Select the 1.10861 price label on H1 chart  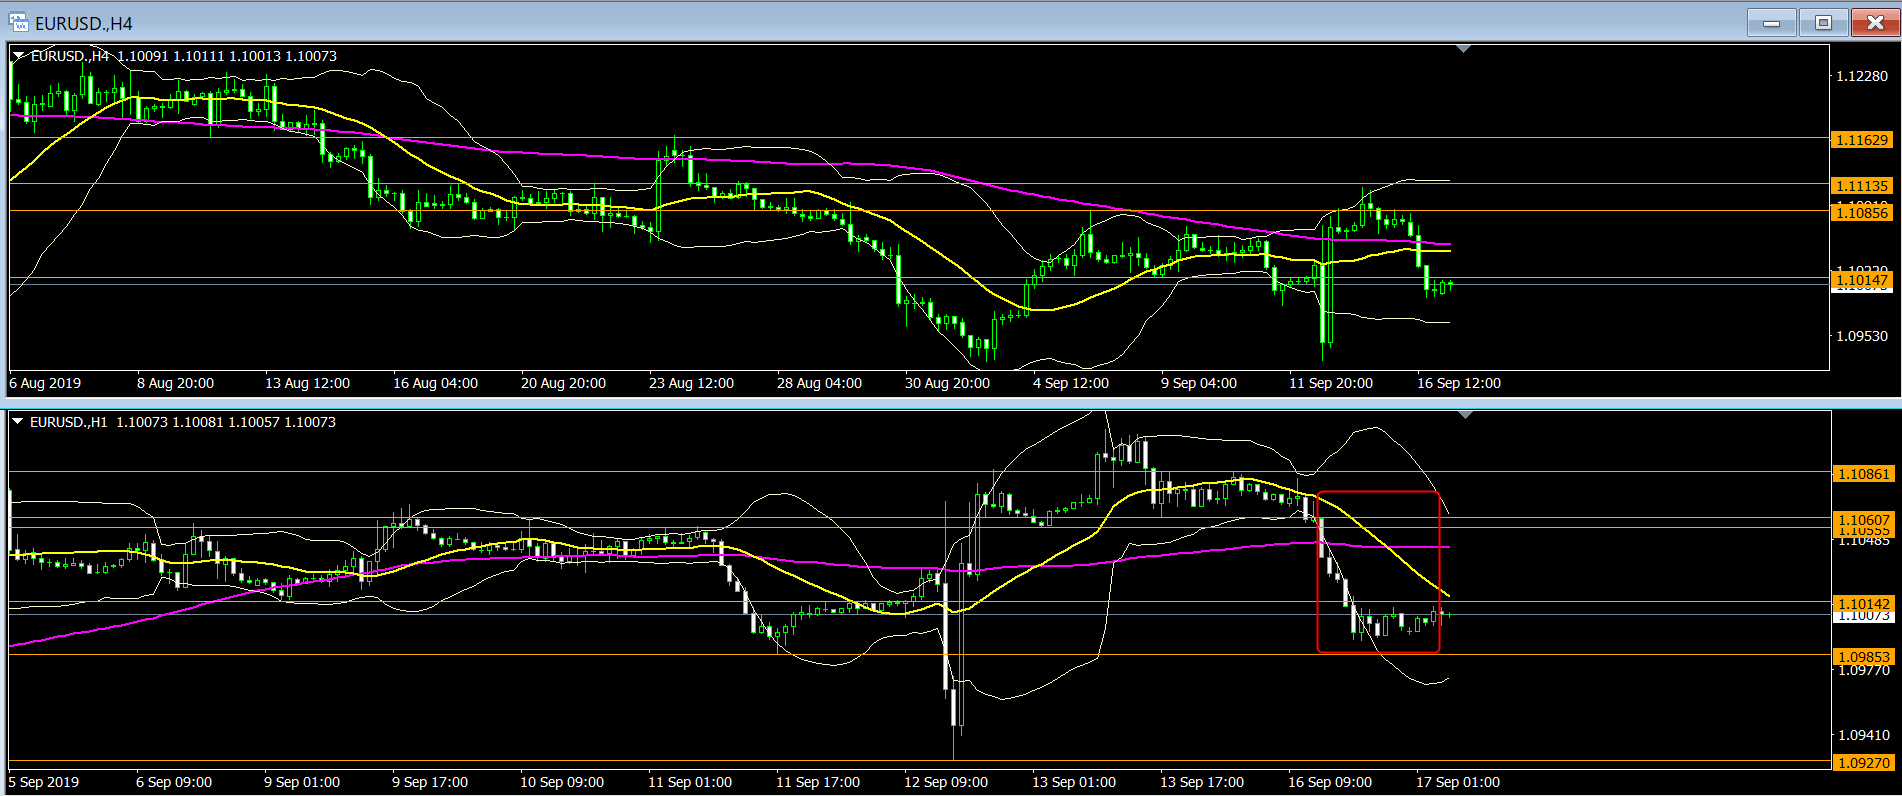(x=1863, y=474)
